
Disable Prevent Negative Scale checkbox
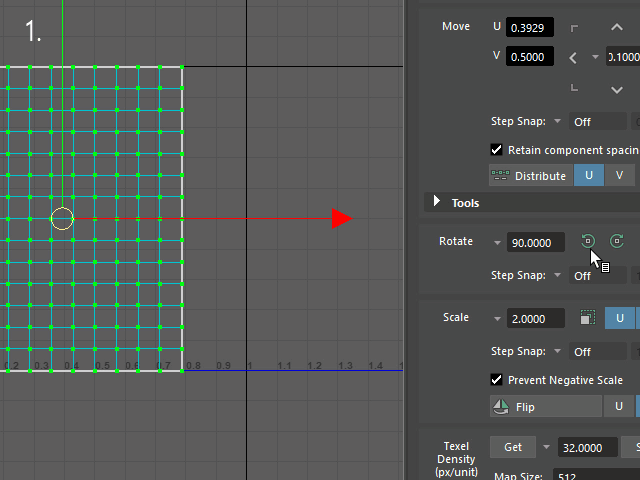tap(497, 380)
